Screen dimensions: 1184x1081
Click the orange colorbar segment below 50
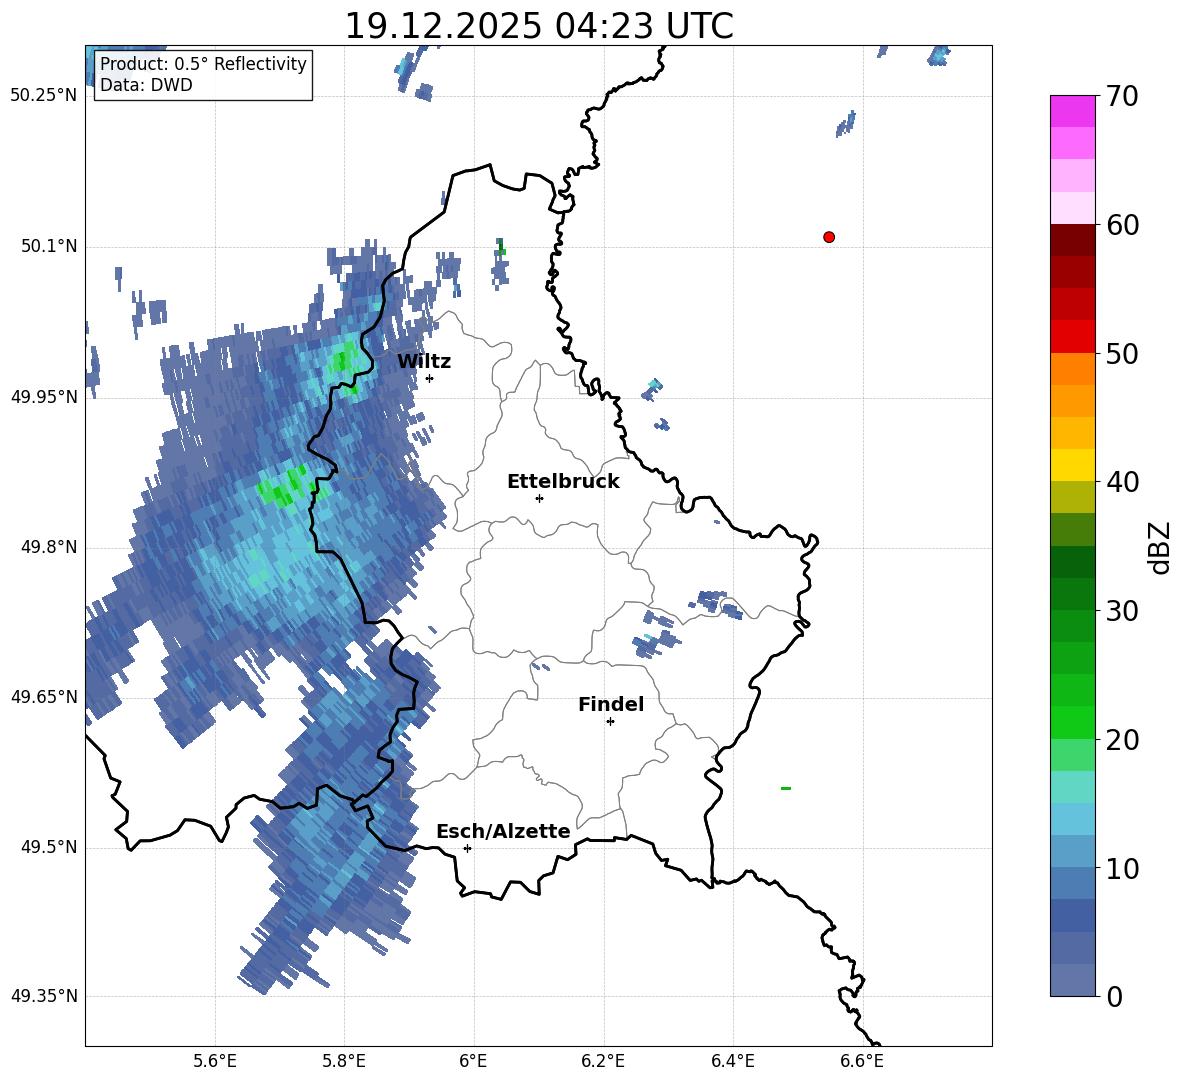click(x=1073, y=369)
